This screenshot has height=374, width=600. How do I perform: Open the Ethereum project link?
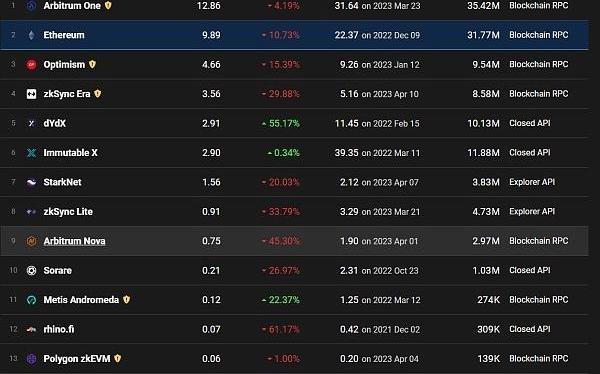coord(64,35)
